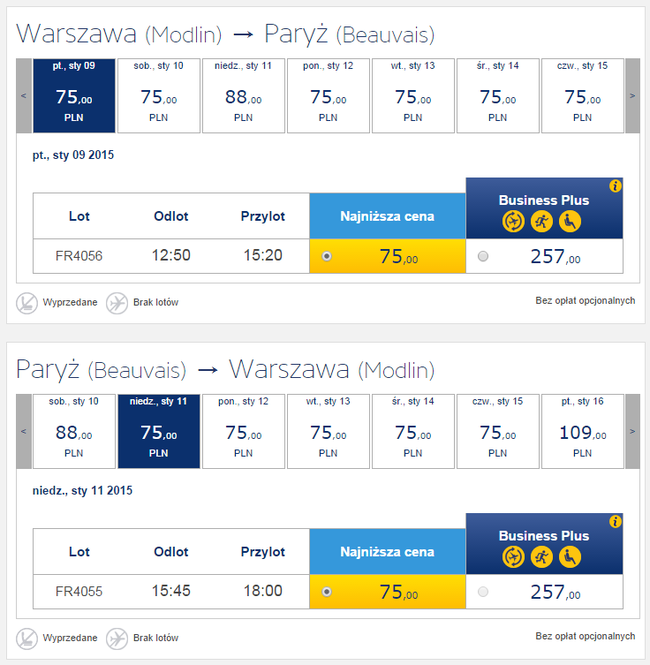Choose return date pt., sty 16 for 109,00

tap(582, 431)
